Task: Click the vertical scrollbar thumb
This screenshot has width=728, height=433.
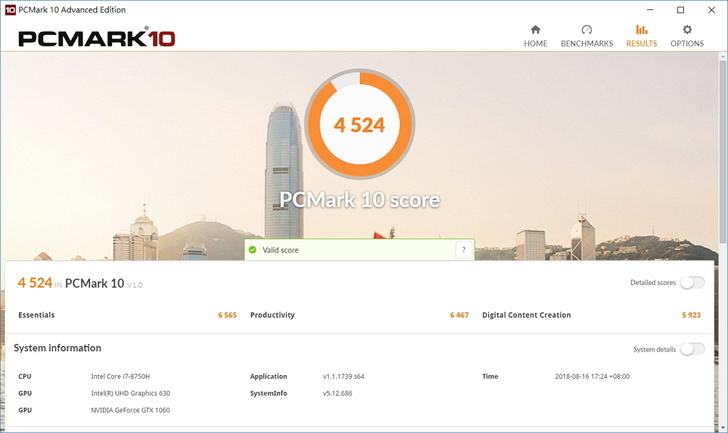Action: (722, 151)
